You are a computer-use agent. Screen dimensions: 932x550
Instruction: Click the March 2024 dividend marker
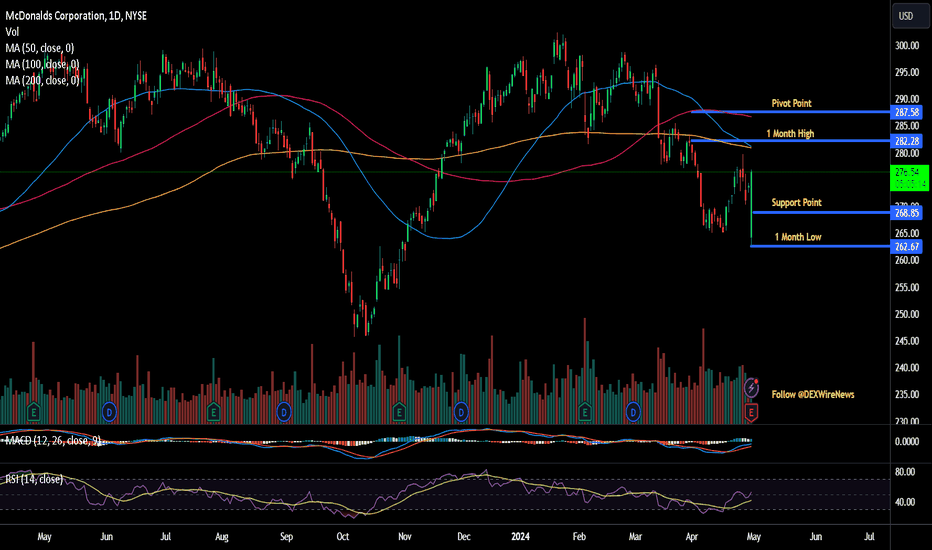coord(633,411)
